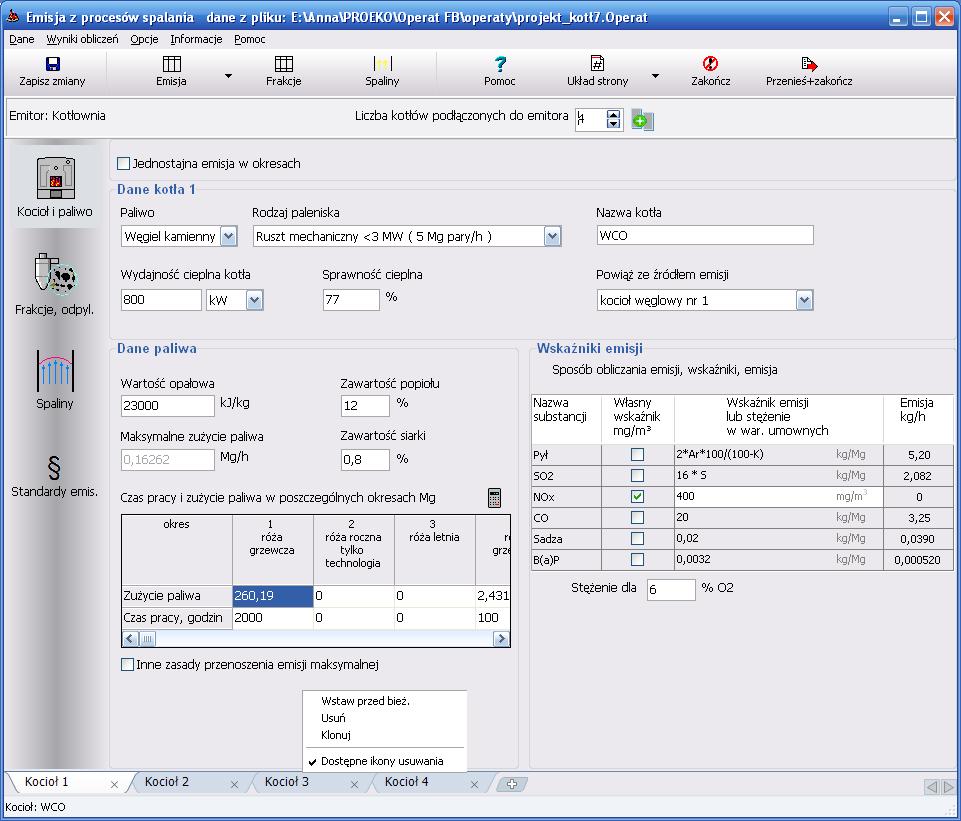Open Pomoc help question mark icon
The height and width of the screenshot is (821, 961).
500,64
